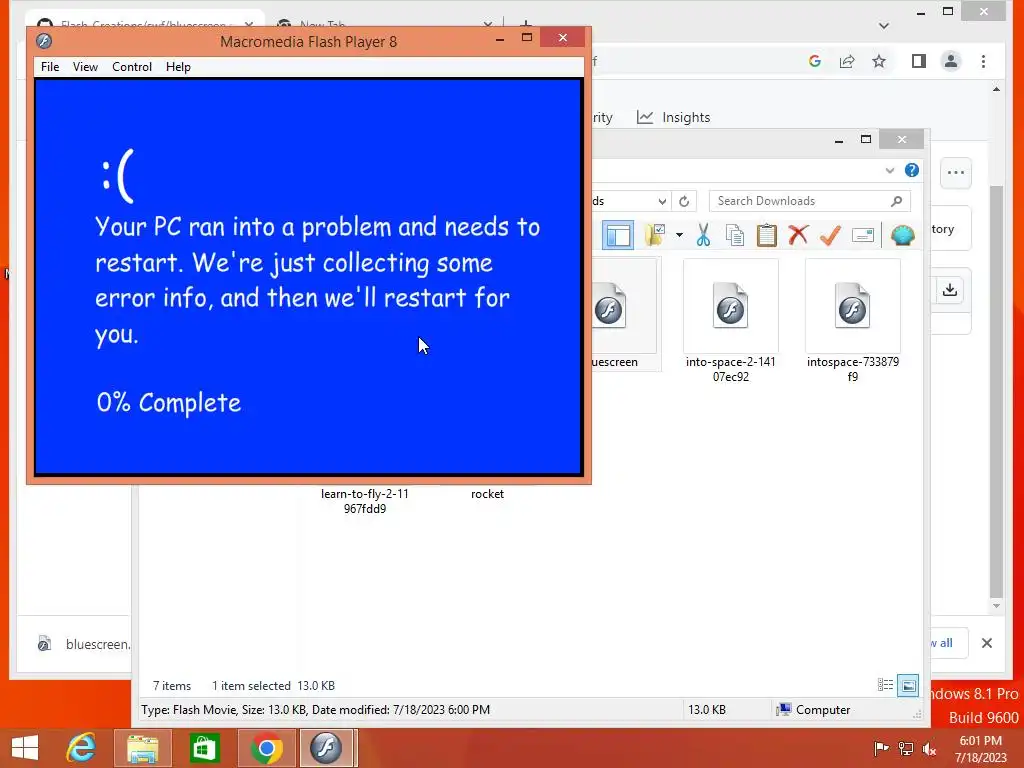Launch Internet Explorer from the taskbar
The width and height of the screenshot is (1024, 768).
82,748
